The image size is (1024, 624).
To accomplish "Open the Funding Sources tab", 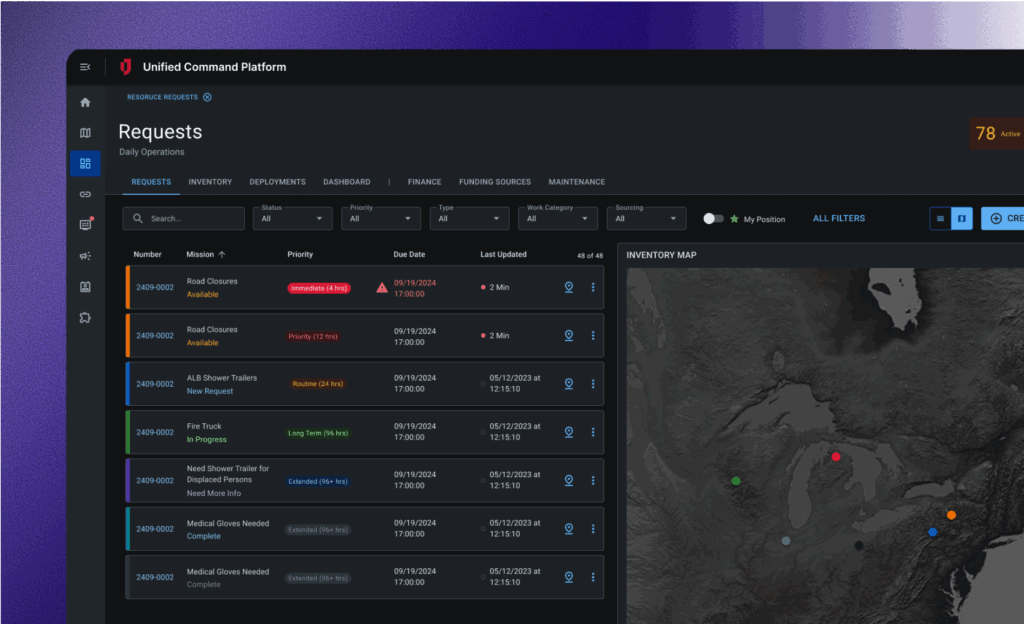I will pyautogui.click(x=494, y=182).
